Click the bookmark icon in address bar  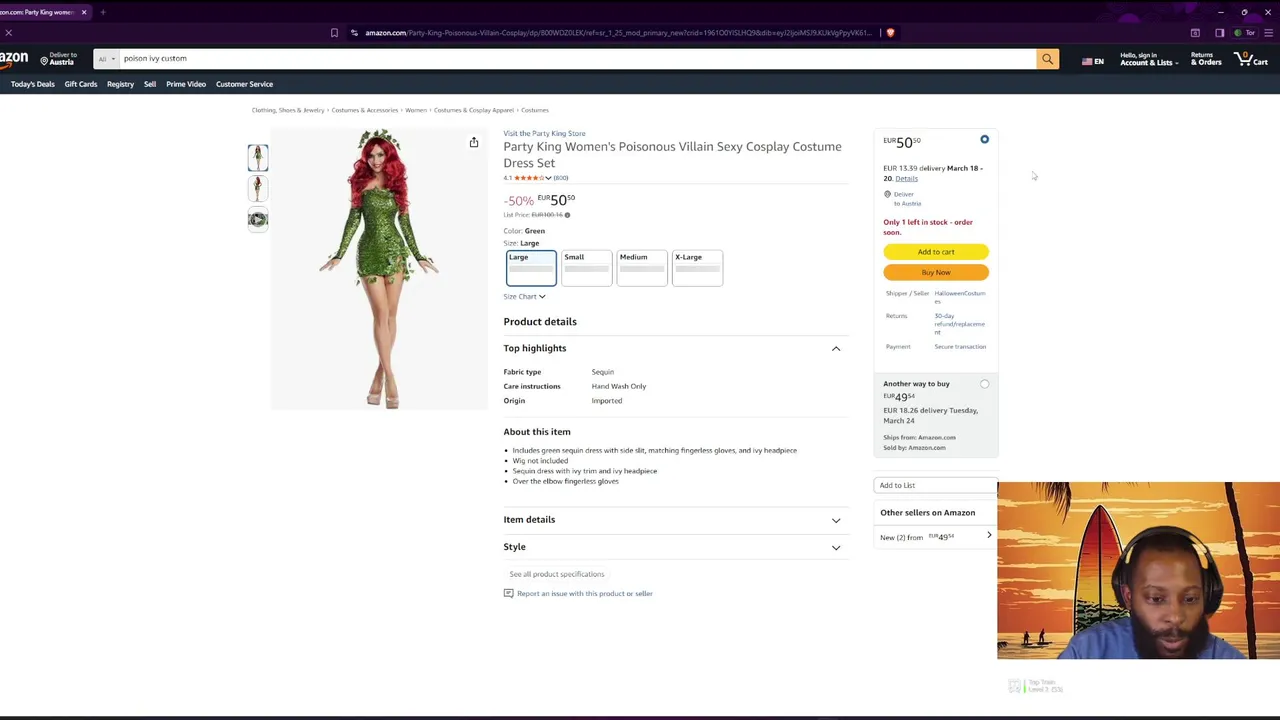tap(334, 33)
